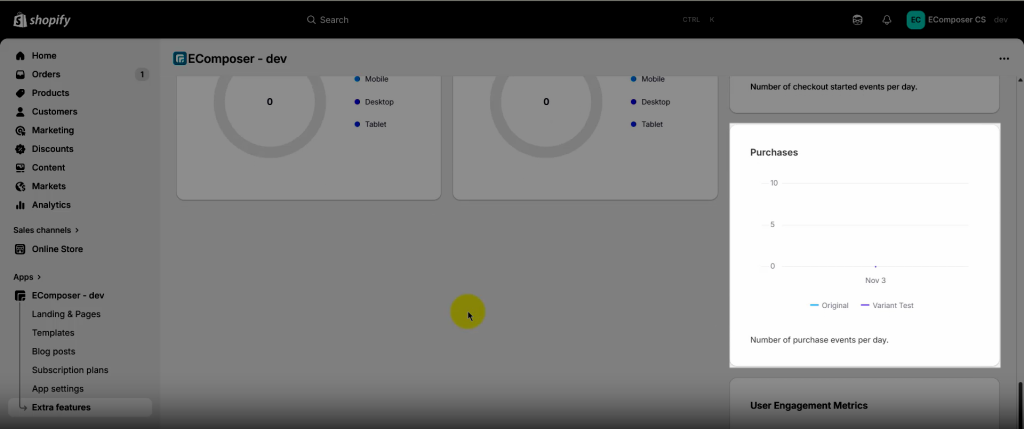The height and width of the screenshot is (429, 1024).
Task: Open the three-dot more actions menu
Action: tap(1004, 59)
